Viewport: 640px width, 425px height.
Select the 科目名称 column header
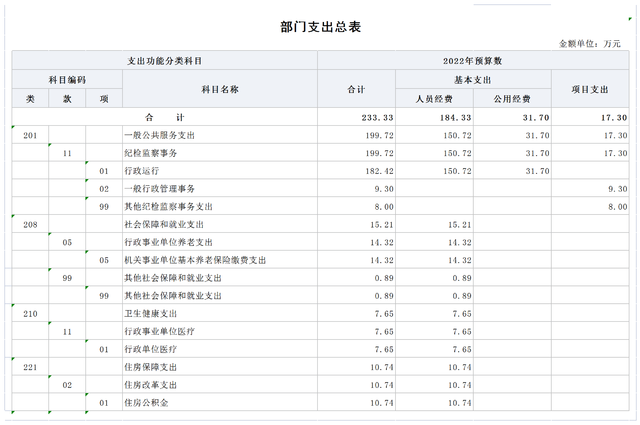click(x=219, y=89)
